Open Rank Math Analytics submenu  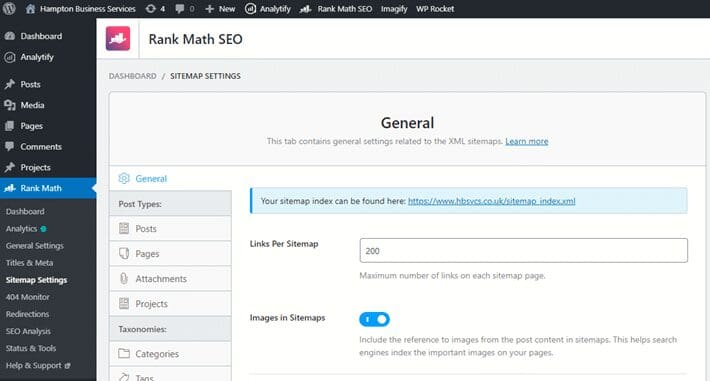coord(21,228)
